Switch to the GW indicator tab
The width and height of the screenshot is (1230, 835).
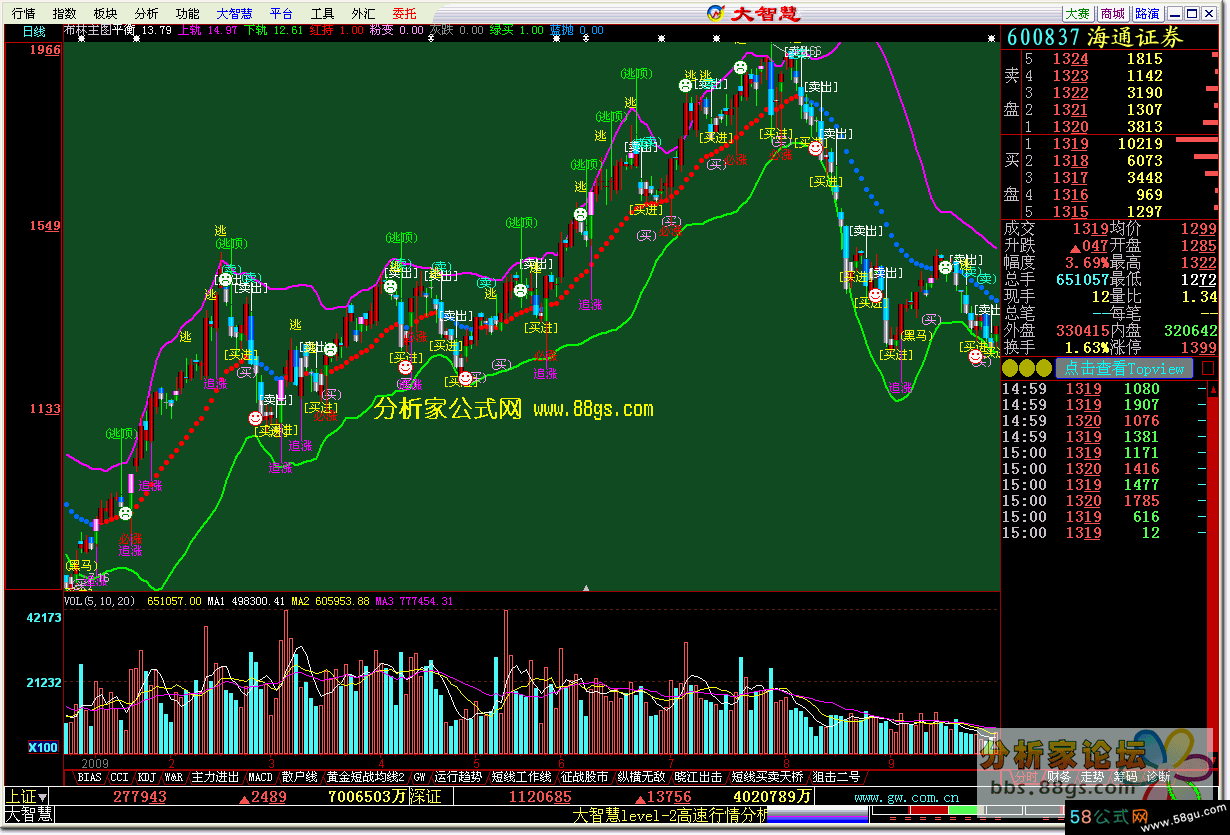coord(420,776)
